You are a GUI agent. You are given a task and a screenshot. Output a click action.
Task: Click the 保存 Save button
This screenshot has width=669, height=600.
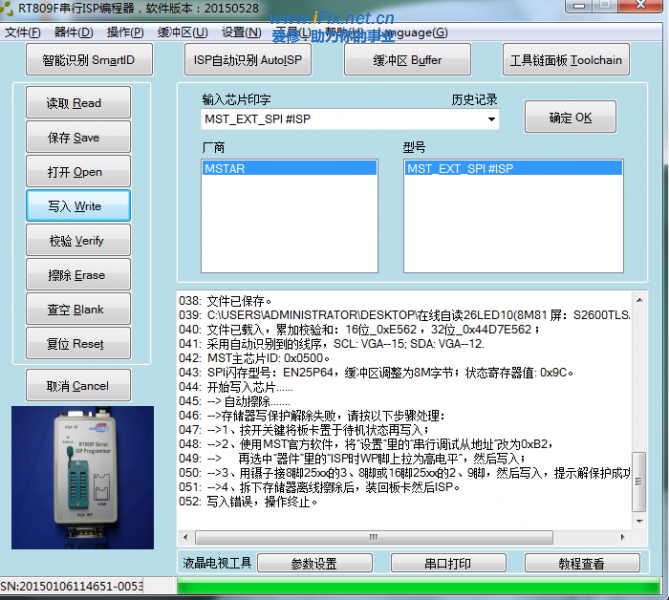pos(79,137)
